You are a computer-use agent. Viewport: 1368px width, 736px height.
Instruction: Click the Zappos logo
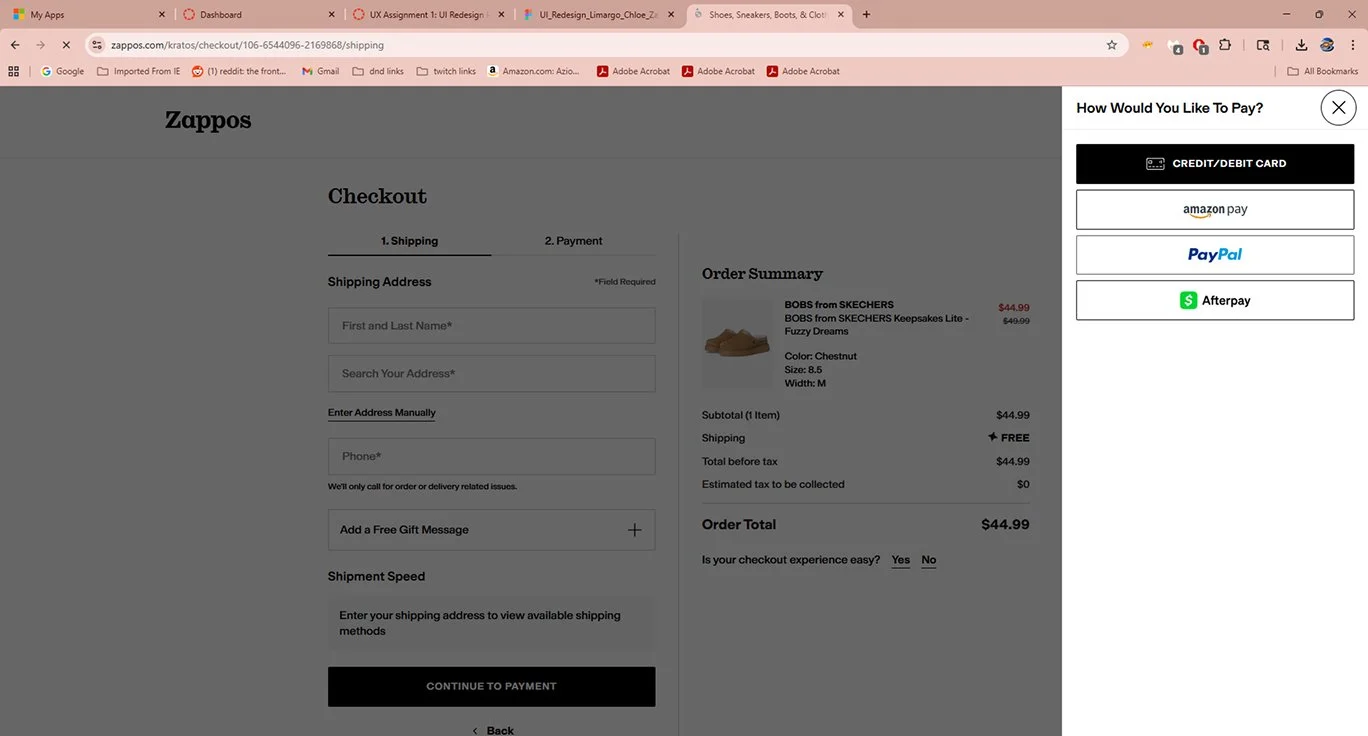click(x=208, y=121)
